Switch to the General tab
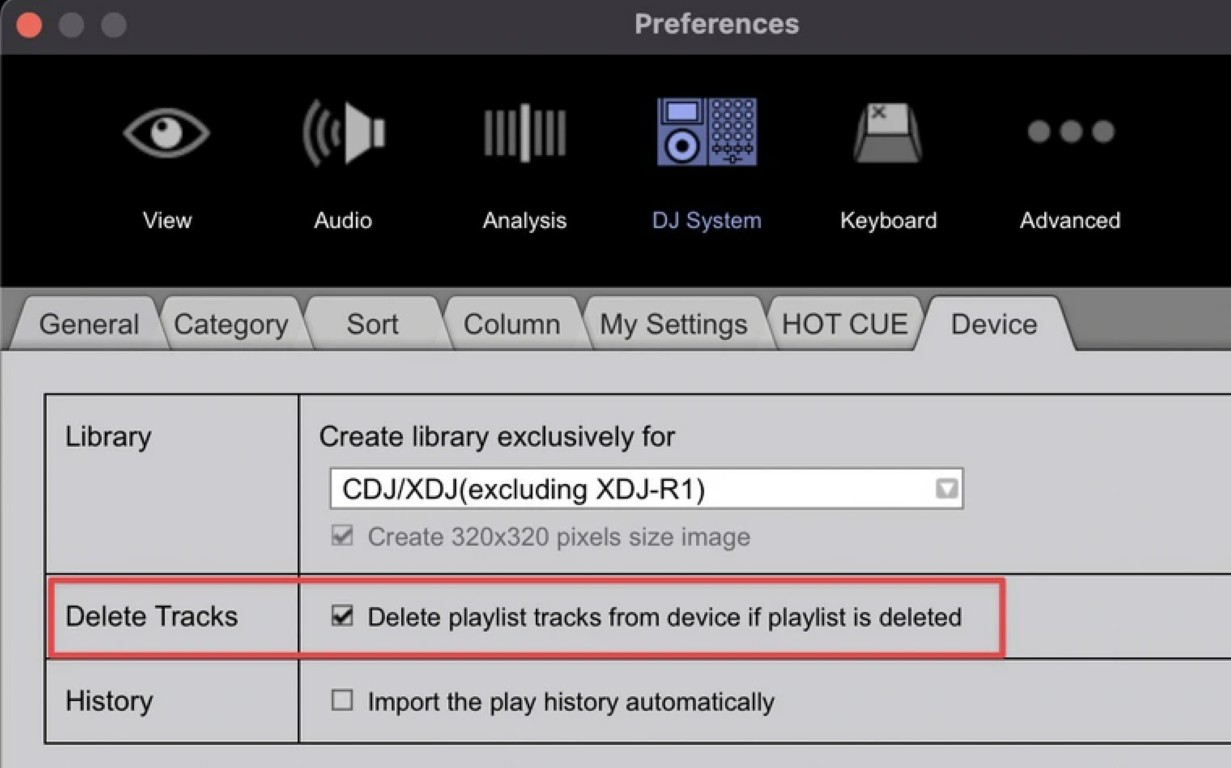Screen dimensions: 1231x768 [x=89, y=324]
